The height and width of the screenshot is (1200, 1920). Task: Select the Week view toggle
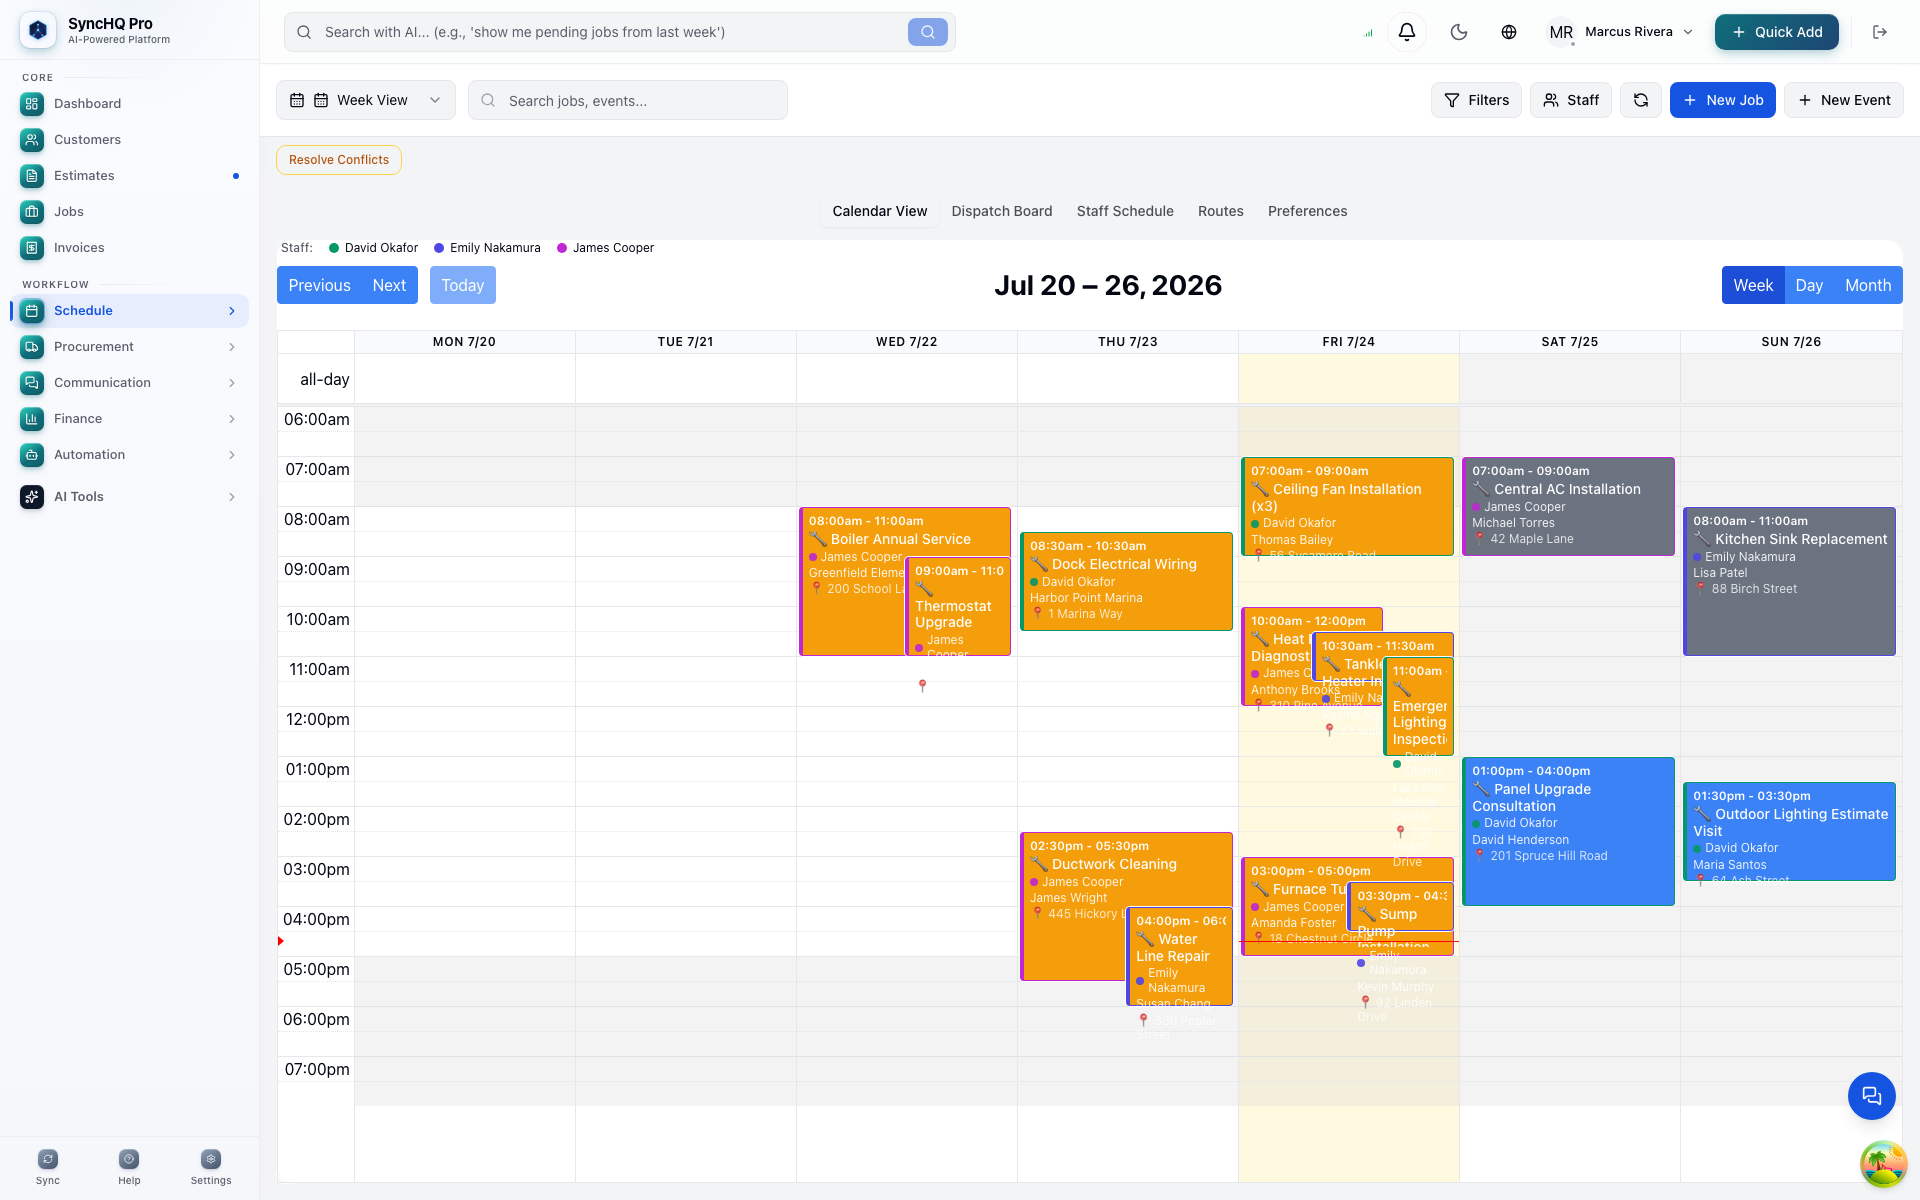tap(1752, 285)
